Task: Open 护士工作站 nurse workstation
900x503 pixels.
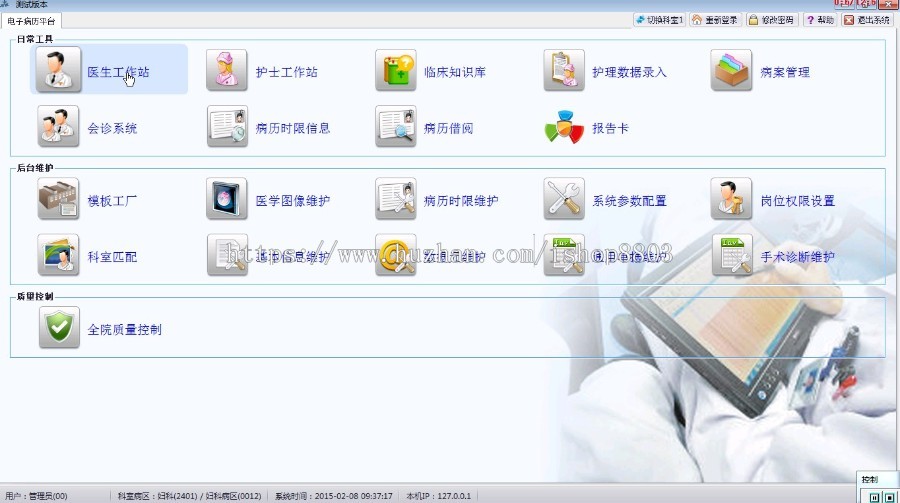Action: click(x=261, y=70)
